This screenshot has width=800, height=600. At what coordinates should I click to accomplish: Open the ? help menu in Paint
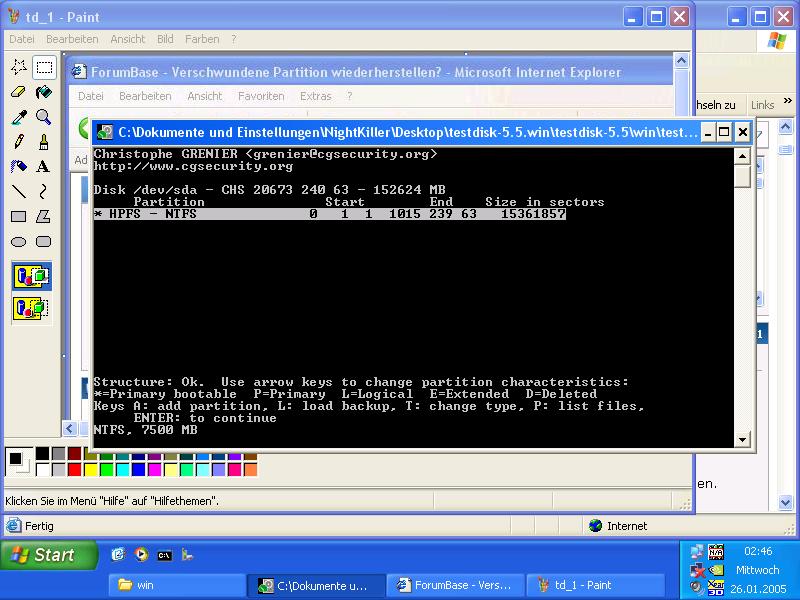pos(234,39)
